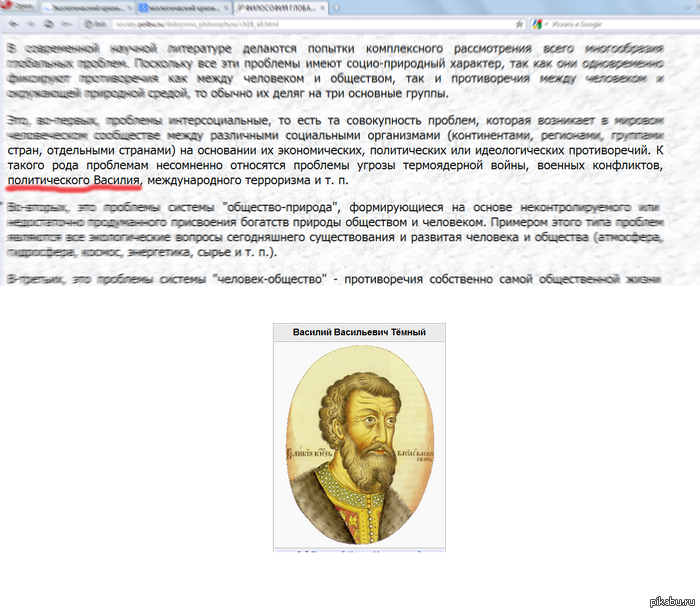Viewport: 700px width, 613px height.
Task: Select the ФИЛОСОФИЯ ГЛОБА... tab
Action: pos(280,8)
